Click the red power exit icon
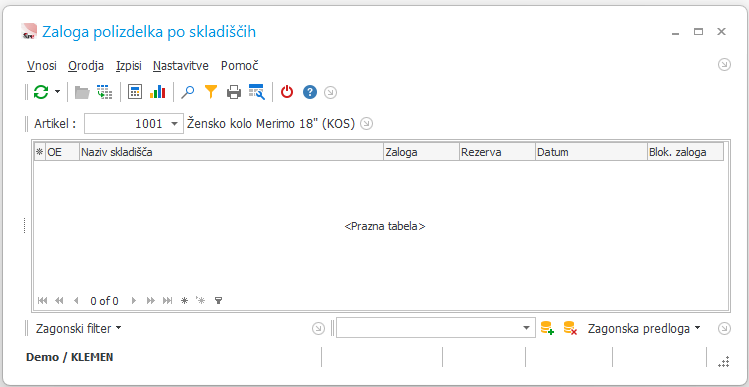This screenshot has height=387, width=749. [x=287, y=92]
